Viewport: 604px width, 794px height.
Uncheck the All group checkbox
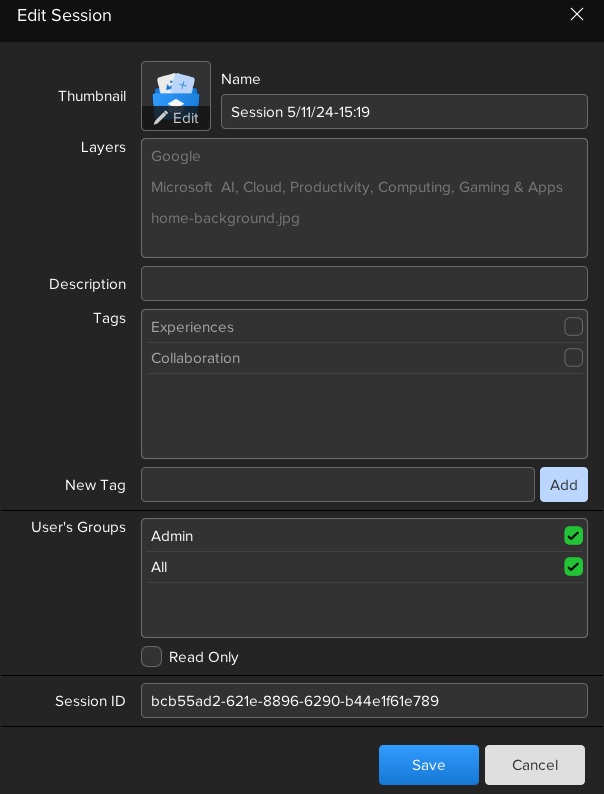pyautogui.click(x=573, y=567)
